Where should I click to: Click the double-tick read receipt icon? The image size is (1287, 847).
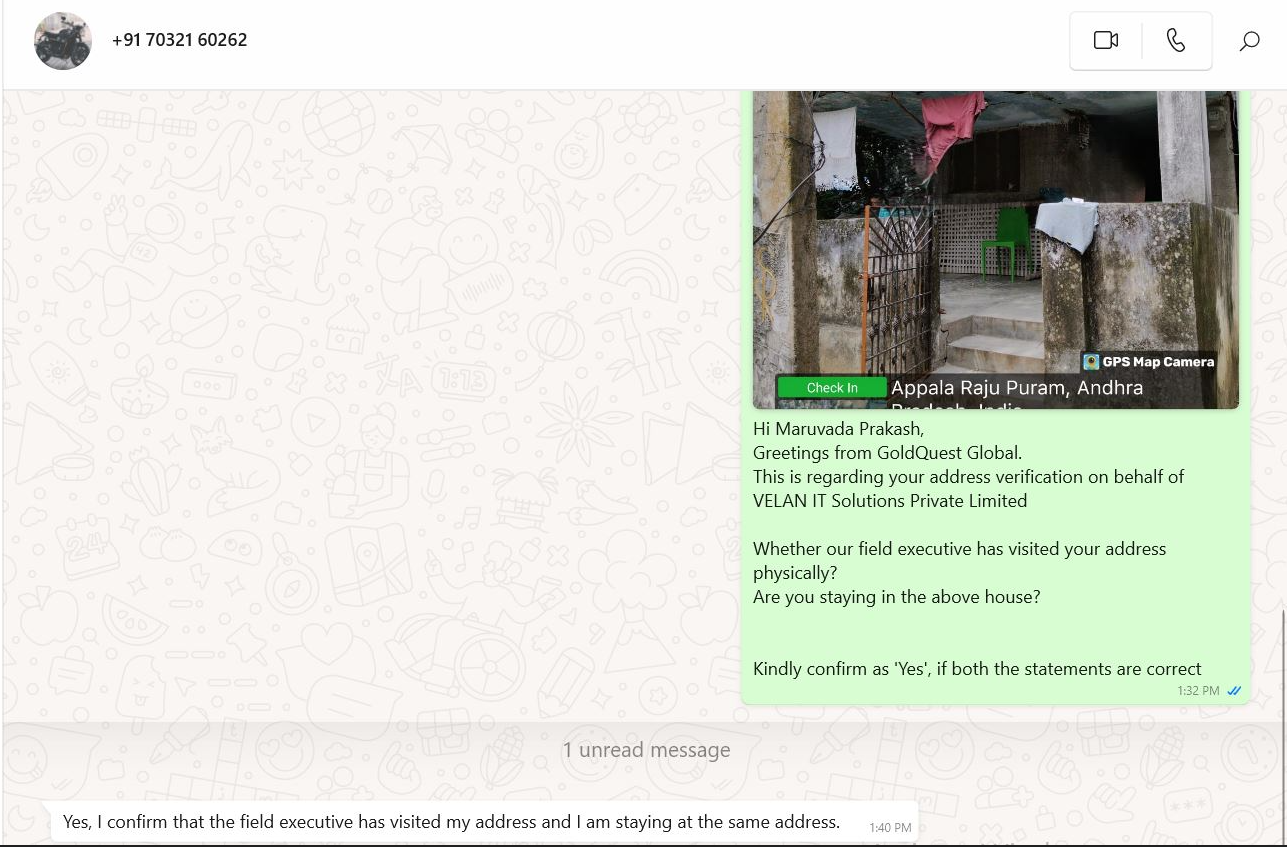click(x=1234, y=691)
